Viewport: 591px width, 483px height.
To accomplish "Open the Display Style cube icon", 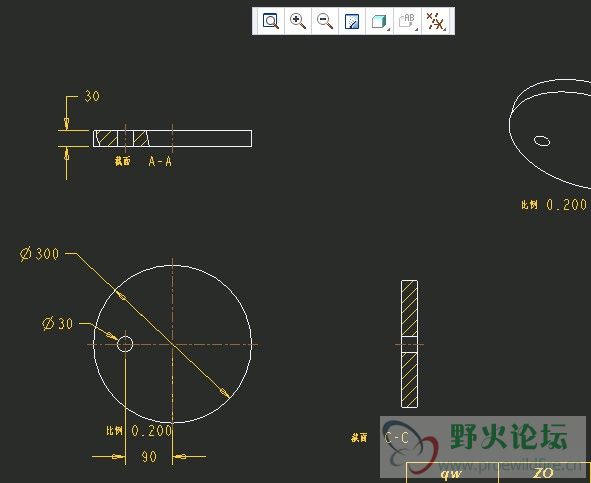I will coord(380,21).
